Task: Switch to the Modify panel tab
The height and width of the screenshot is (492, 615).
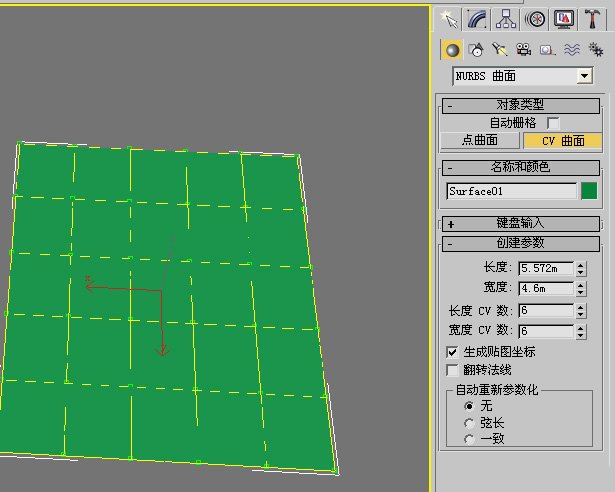Action: (477, 19)
